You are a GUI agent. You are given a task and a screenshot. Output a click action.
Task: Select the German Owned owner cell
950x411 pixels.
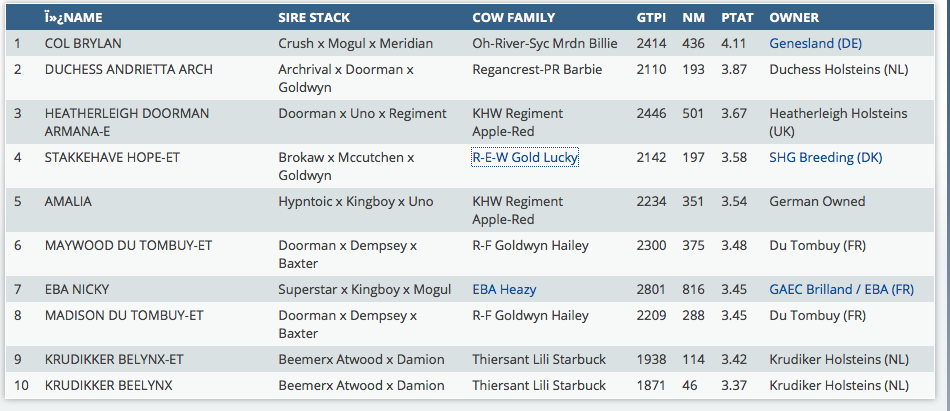pyautogui.click(x=817, y=201)
